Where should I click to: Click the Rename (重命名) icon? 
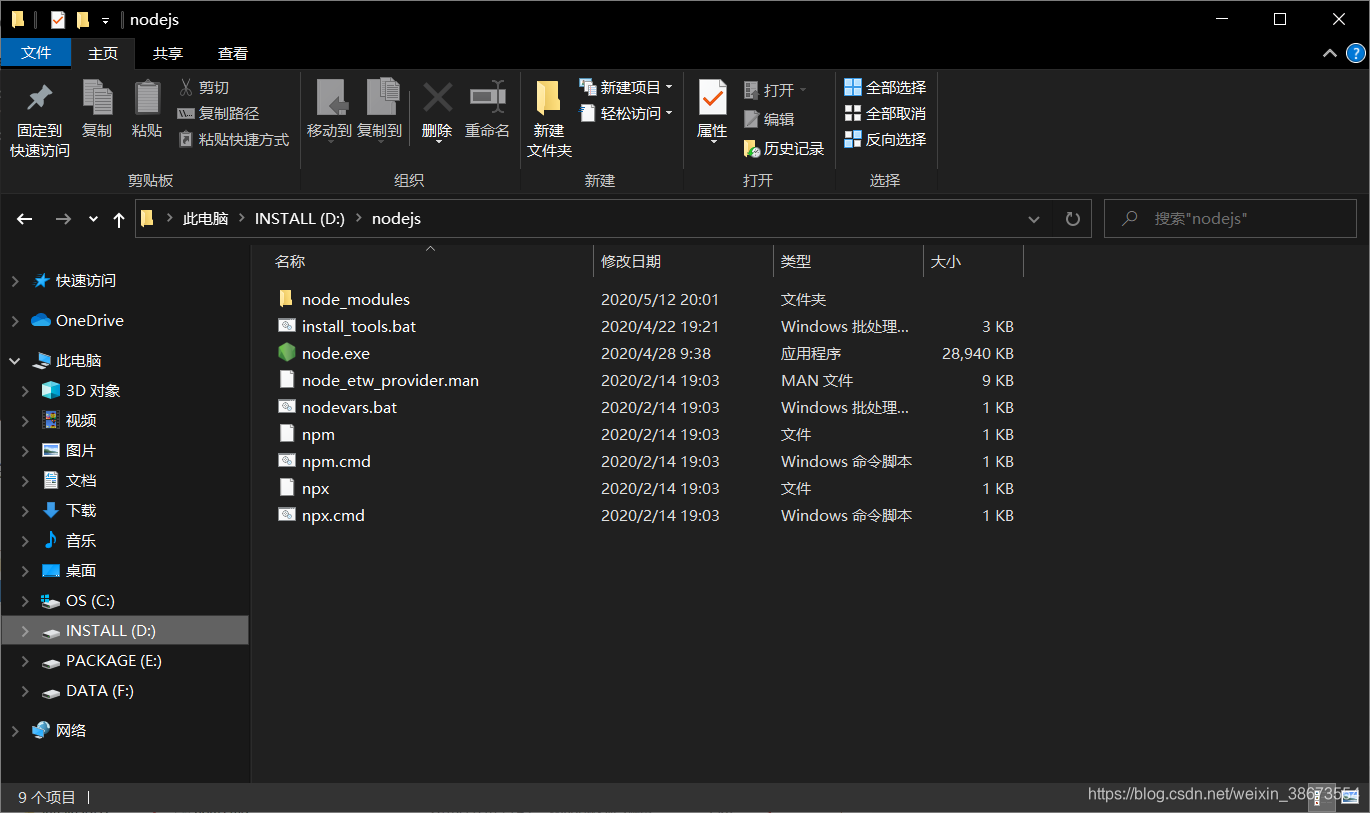coord(487,97)
